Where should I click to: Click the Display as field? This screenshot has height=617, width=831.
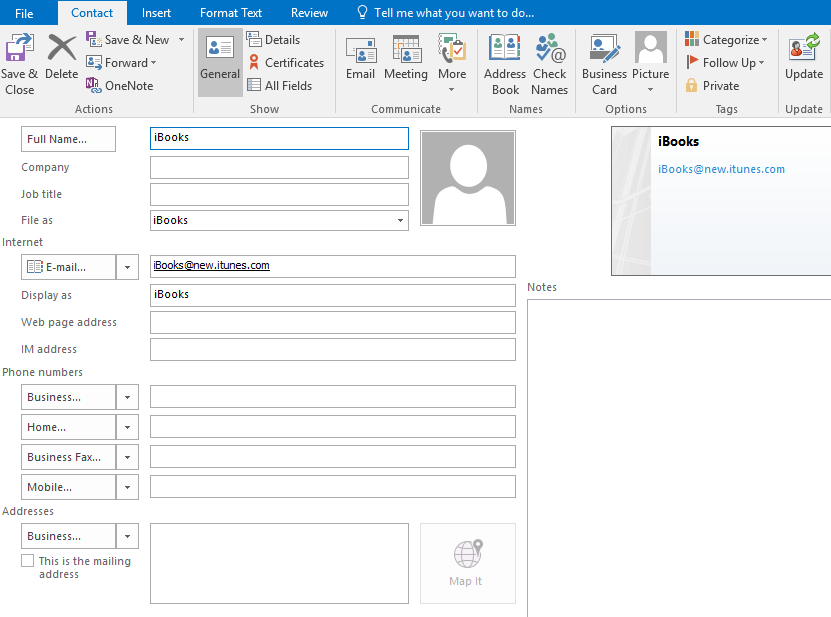tap(333, 295)
